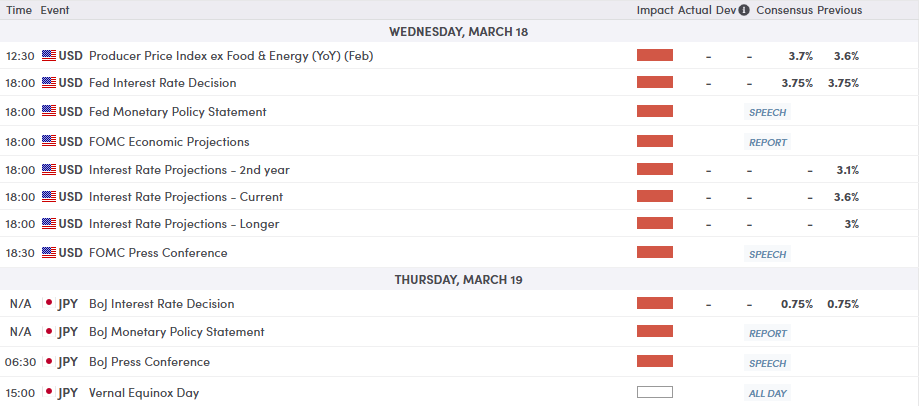Image resolution: width=920 pixels, height=406 pixels.
Task: Click empty impact bar for Vernal Equinox Day
Action: click(x=655, y=392)
